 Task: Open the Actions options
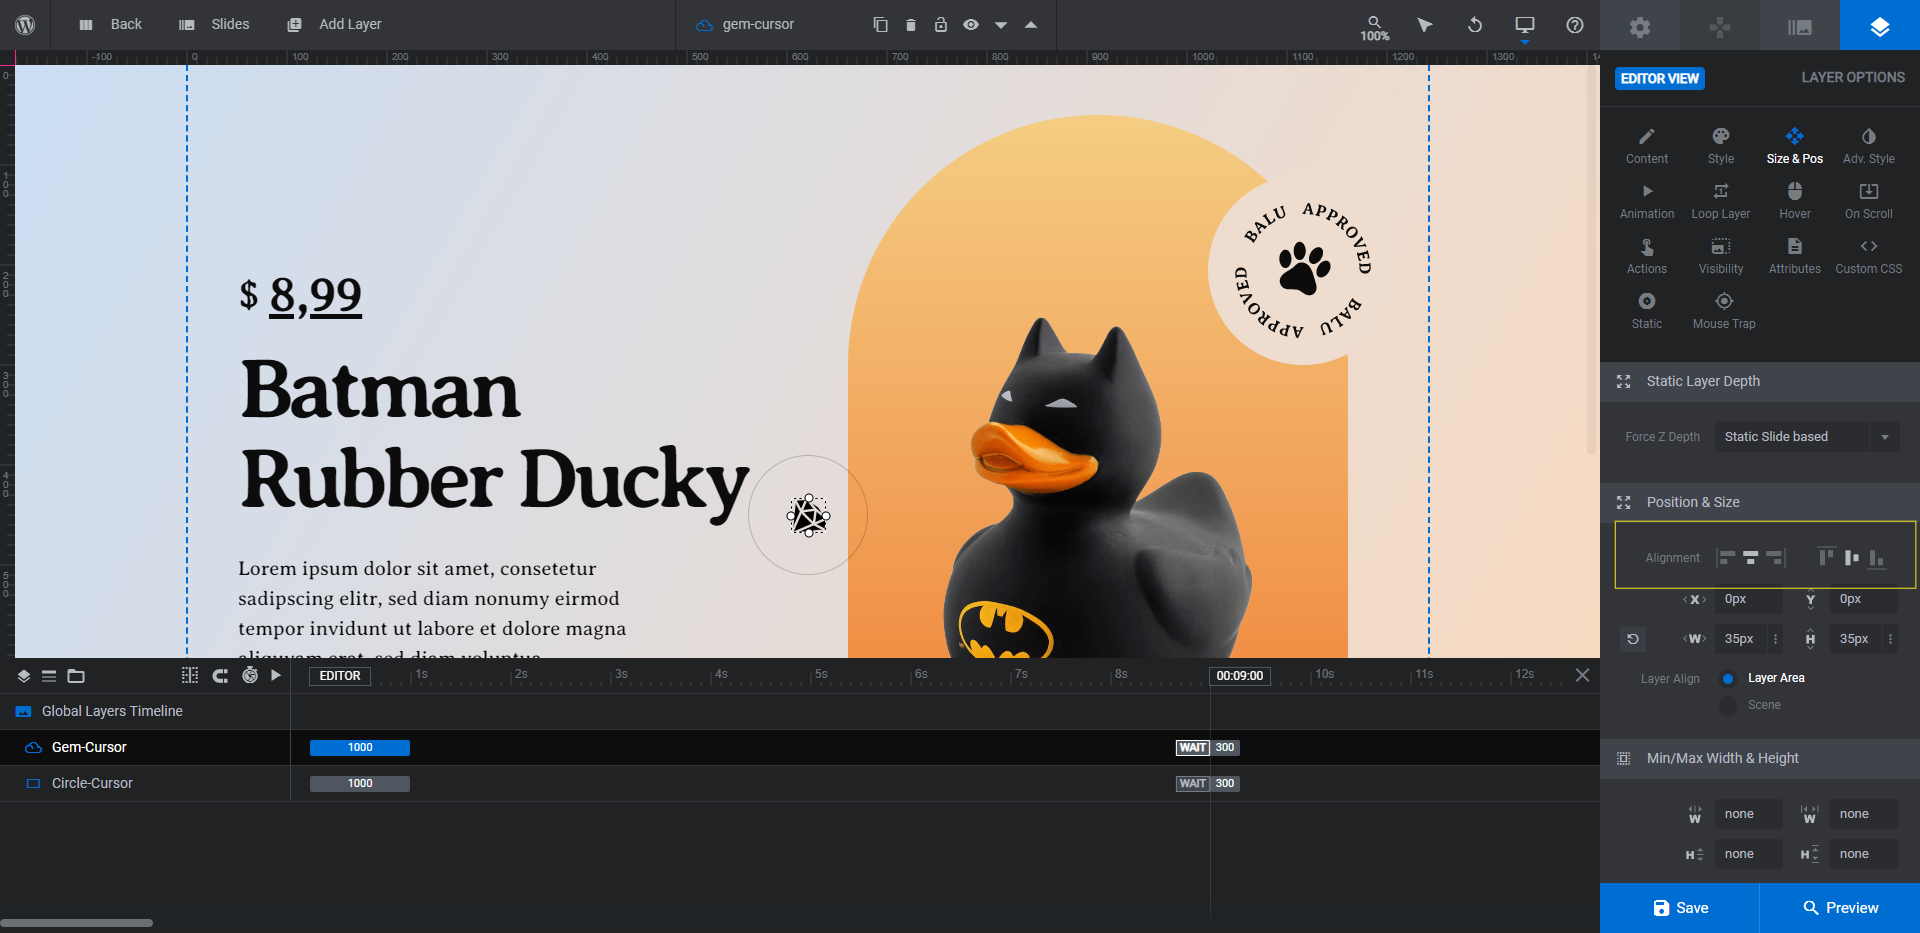click(1647, 256)
